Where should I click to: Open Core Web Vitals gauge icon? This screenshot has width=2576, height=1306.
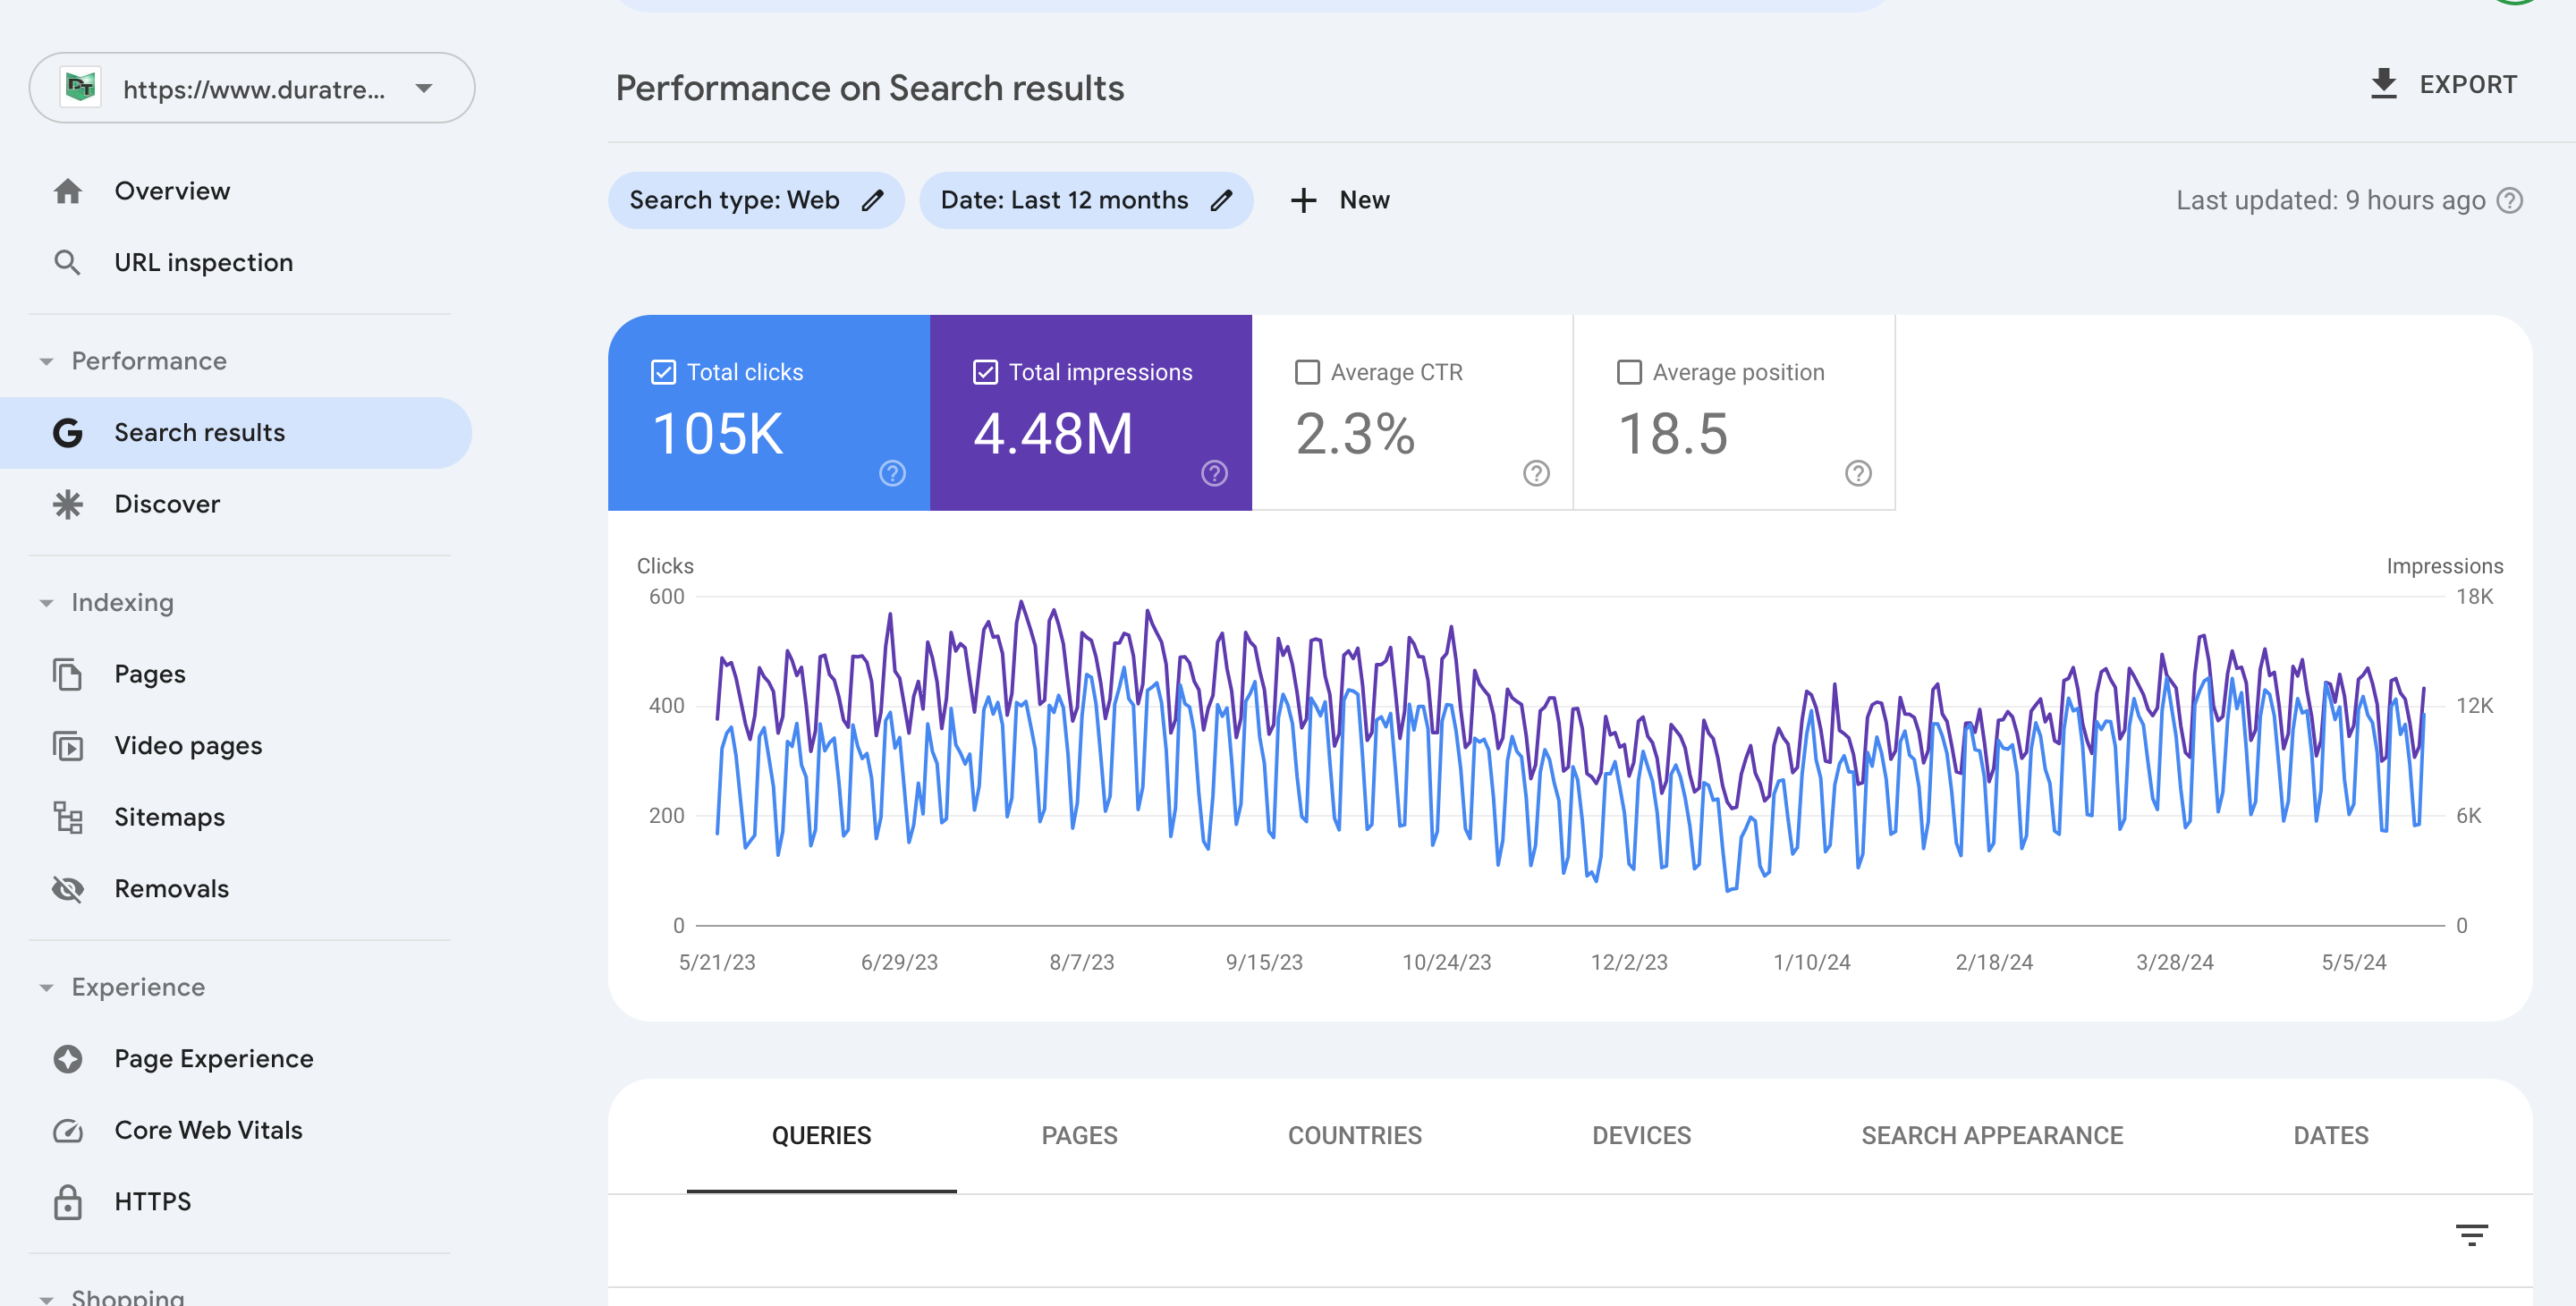point(68,1130)
